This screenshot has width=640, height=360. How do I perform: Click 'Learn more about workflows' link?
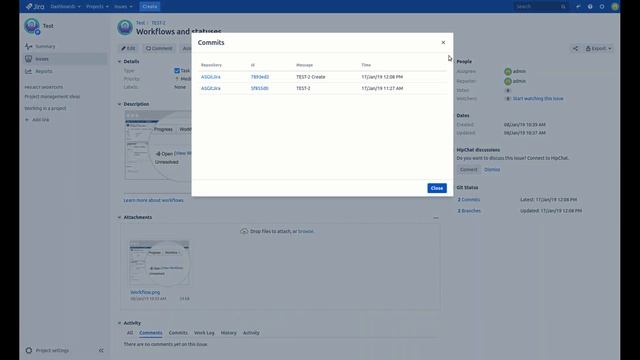tap(153, 200)
